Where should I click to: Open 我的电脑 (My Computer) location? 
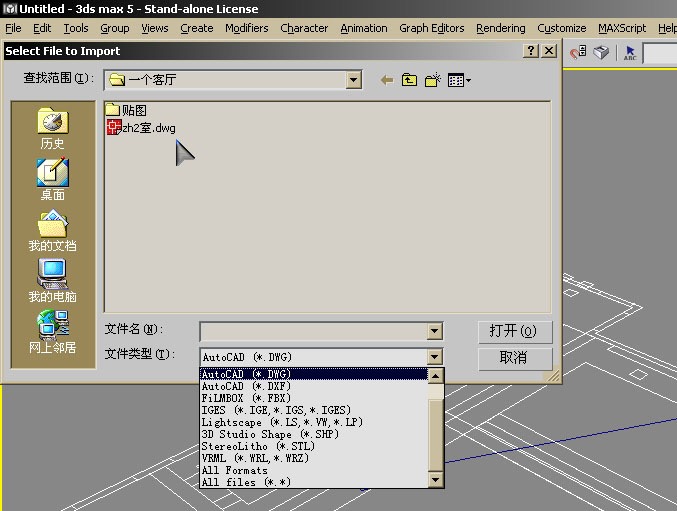(x=52, y=281)
